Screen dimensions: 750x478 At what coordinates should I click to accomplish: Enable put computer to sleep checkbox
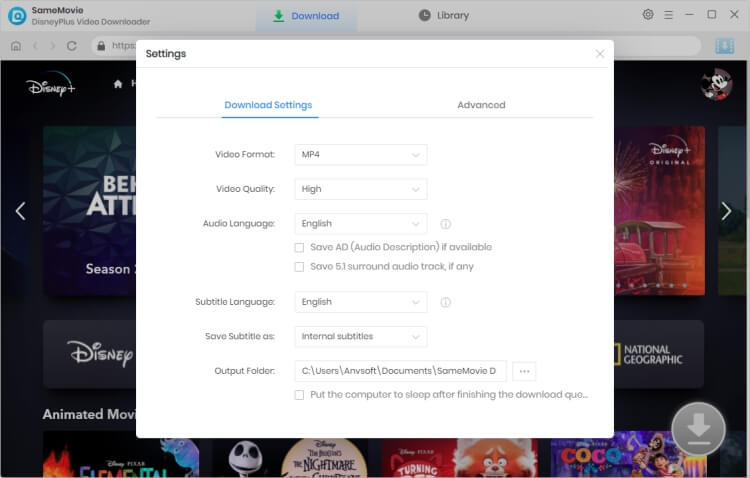(x=300, y=395)
